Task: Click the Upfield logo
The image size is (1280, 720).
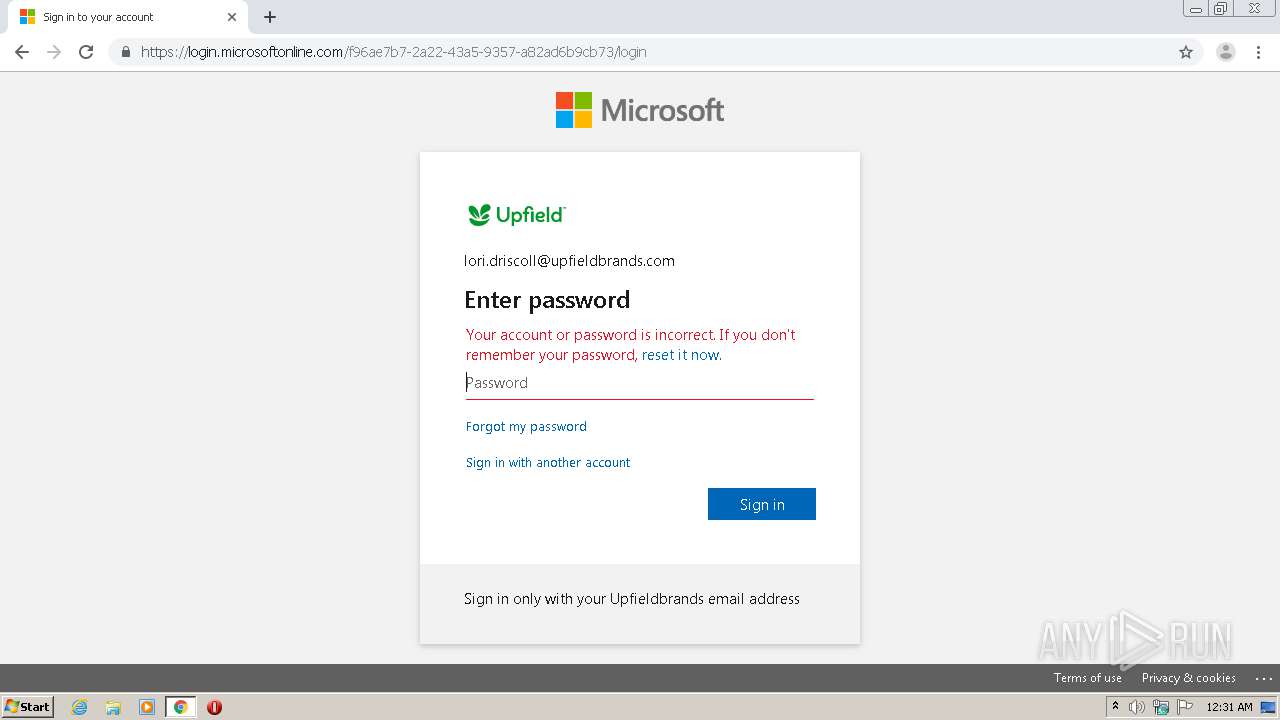Action: (x=516, y=215)
